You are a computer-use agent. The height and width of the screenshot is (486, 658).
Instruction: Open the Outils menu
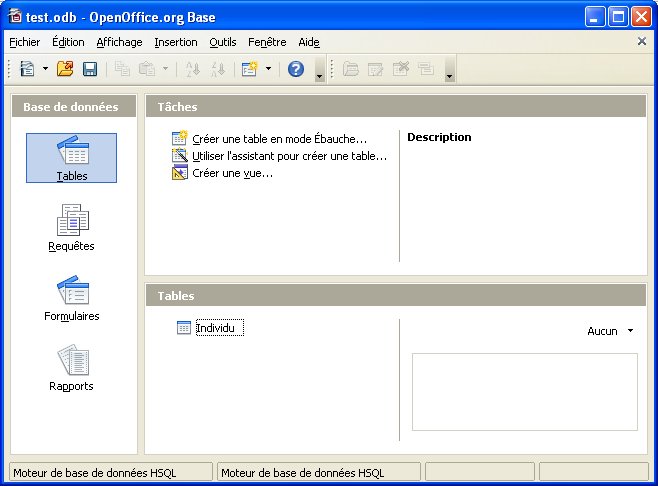coord(223,42)
